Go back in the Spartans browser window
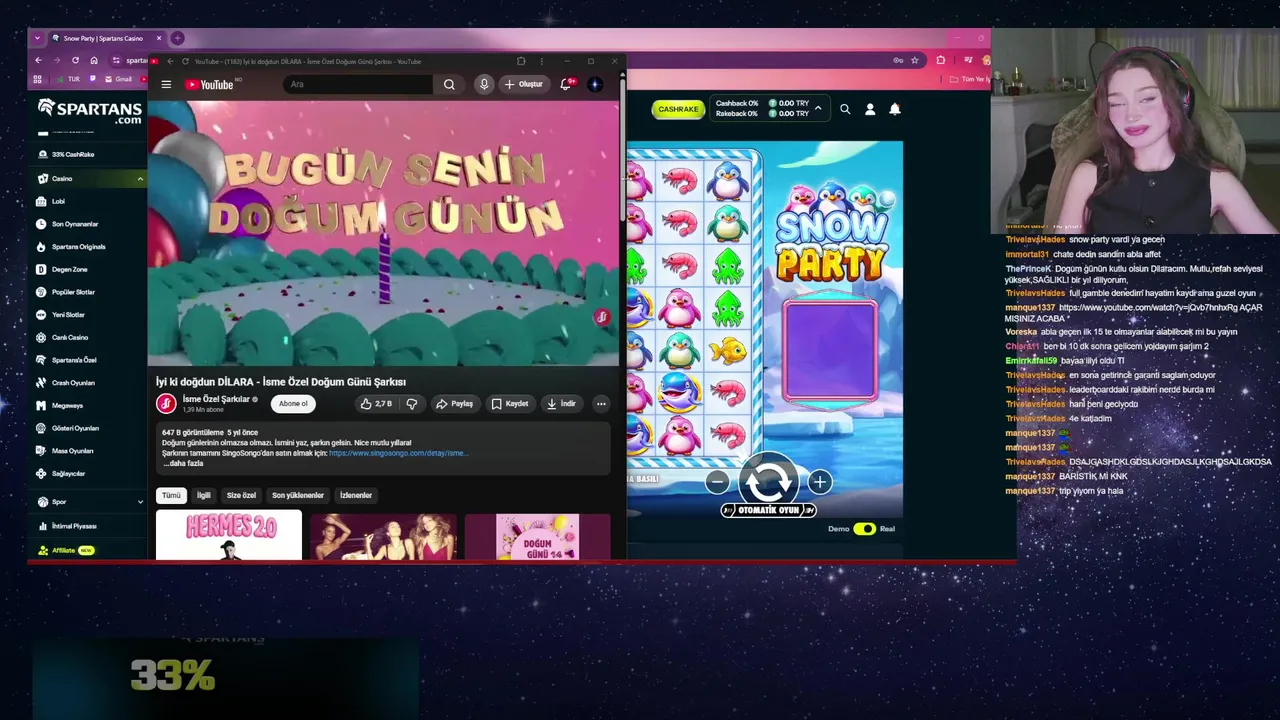Screen dimensions: 1280x720 coord(38,60)
